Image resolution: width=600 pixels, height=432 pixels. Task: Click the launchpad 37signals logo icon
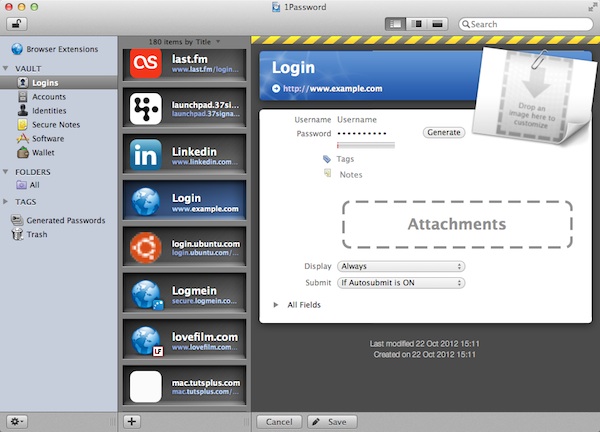145,108
